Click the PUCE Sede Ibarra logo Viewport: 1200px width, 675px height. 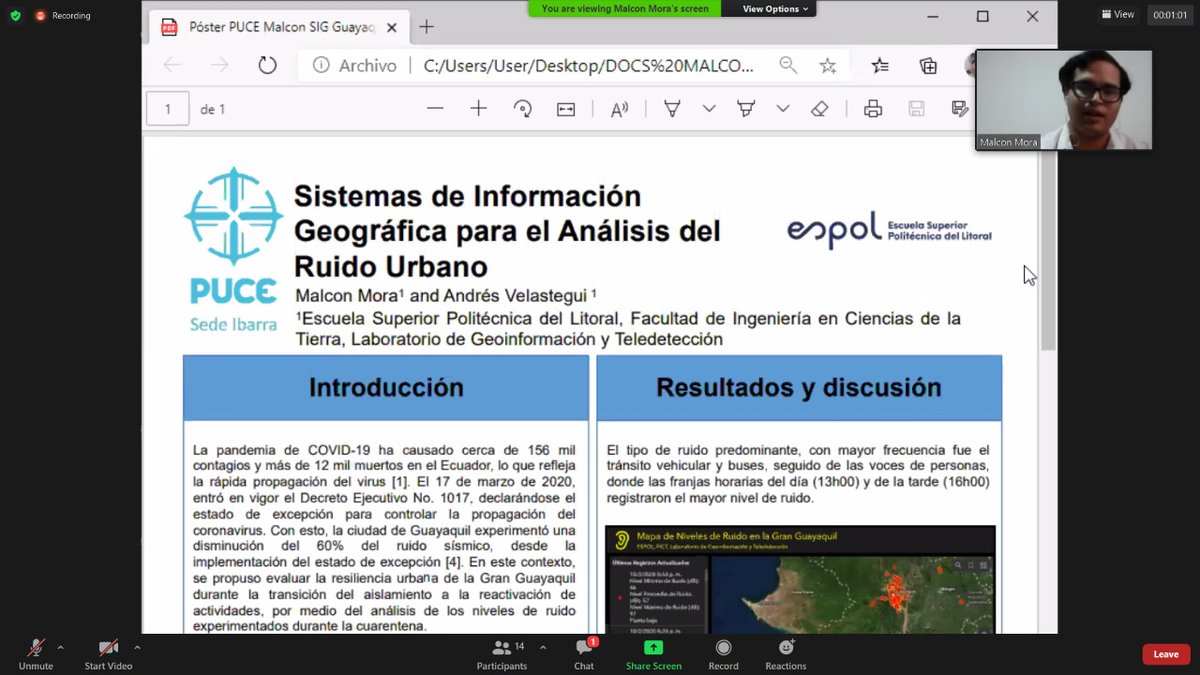[233, 250]
